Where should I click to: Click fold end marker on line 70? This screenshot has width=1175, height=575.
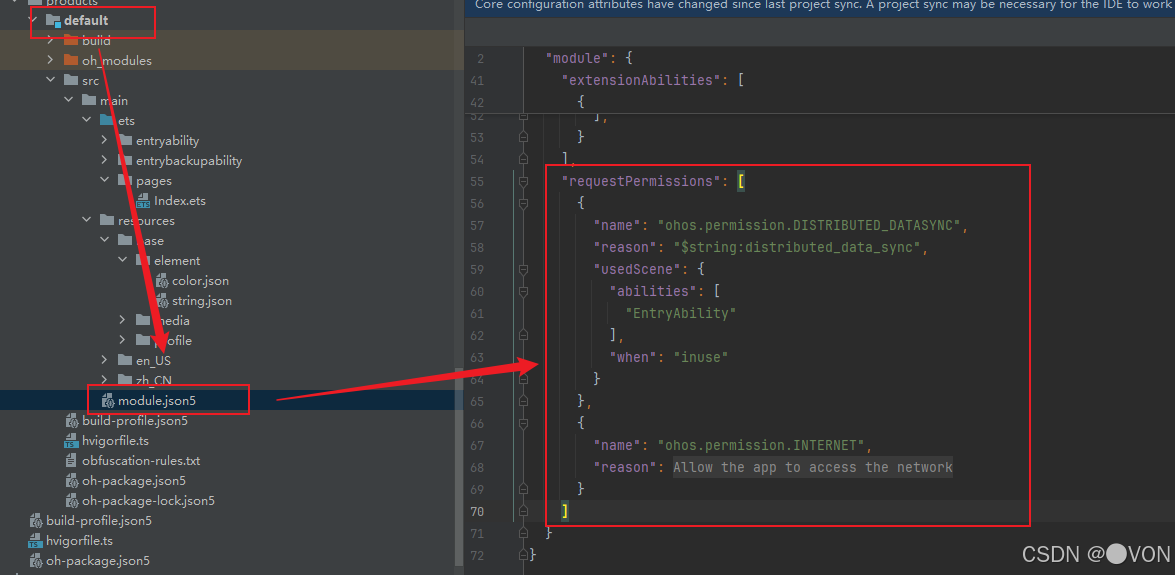(523, 511)
